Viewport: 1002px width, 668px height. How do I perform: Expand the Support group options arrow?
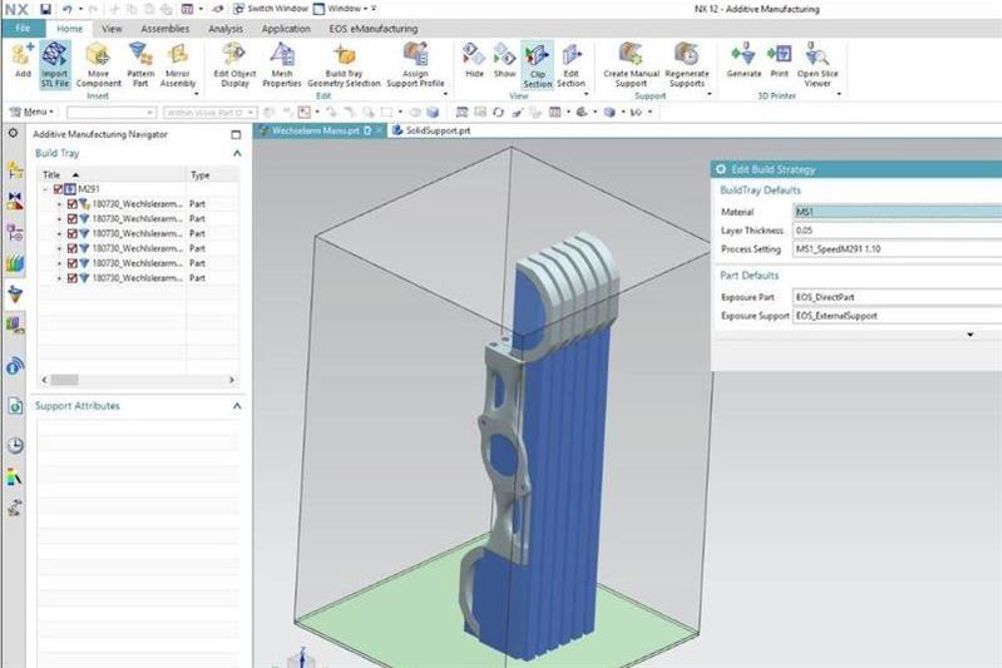[709, 95]
